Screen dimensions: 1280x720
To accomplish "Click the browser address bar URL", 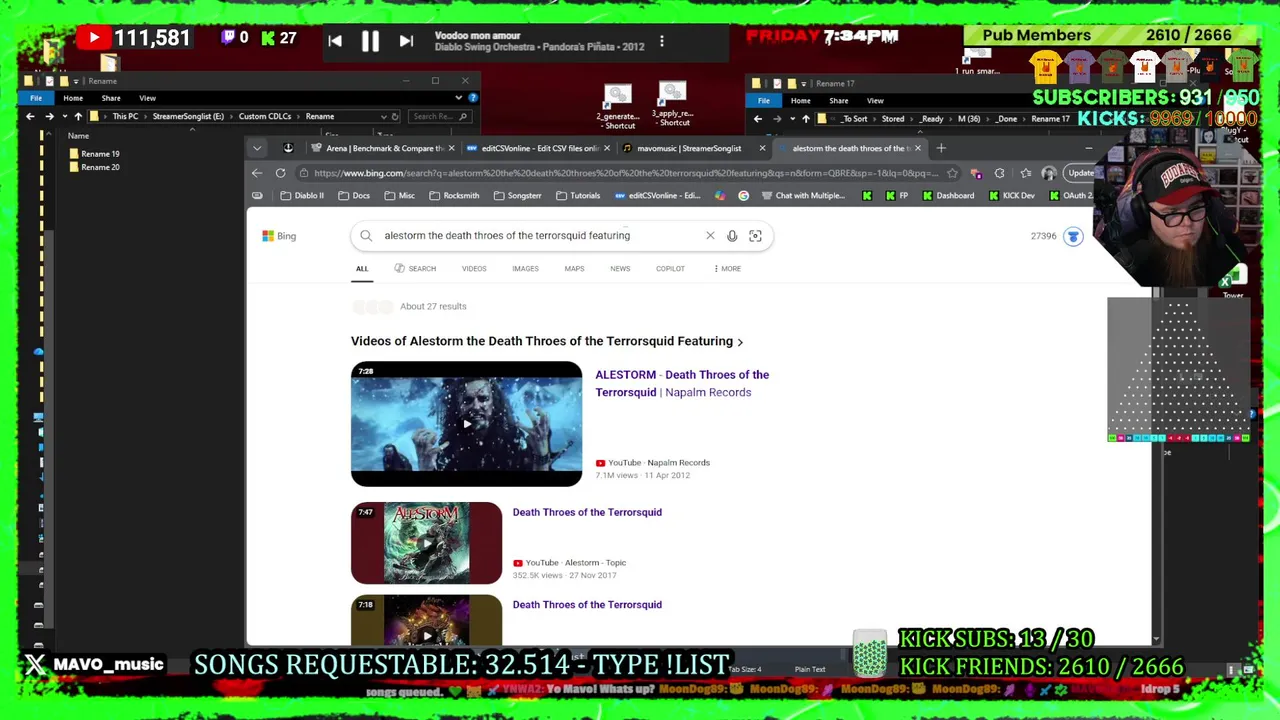I will [x=625, y=173].
